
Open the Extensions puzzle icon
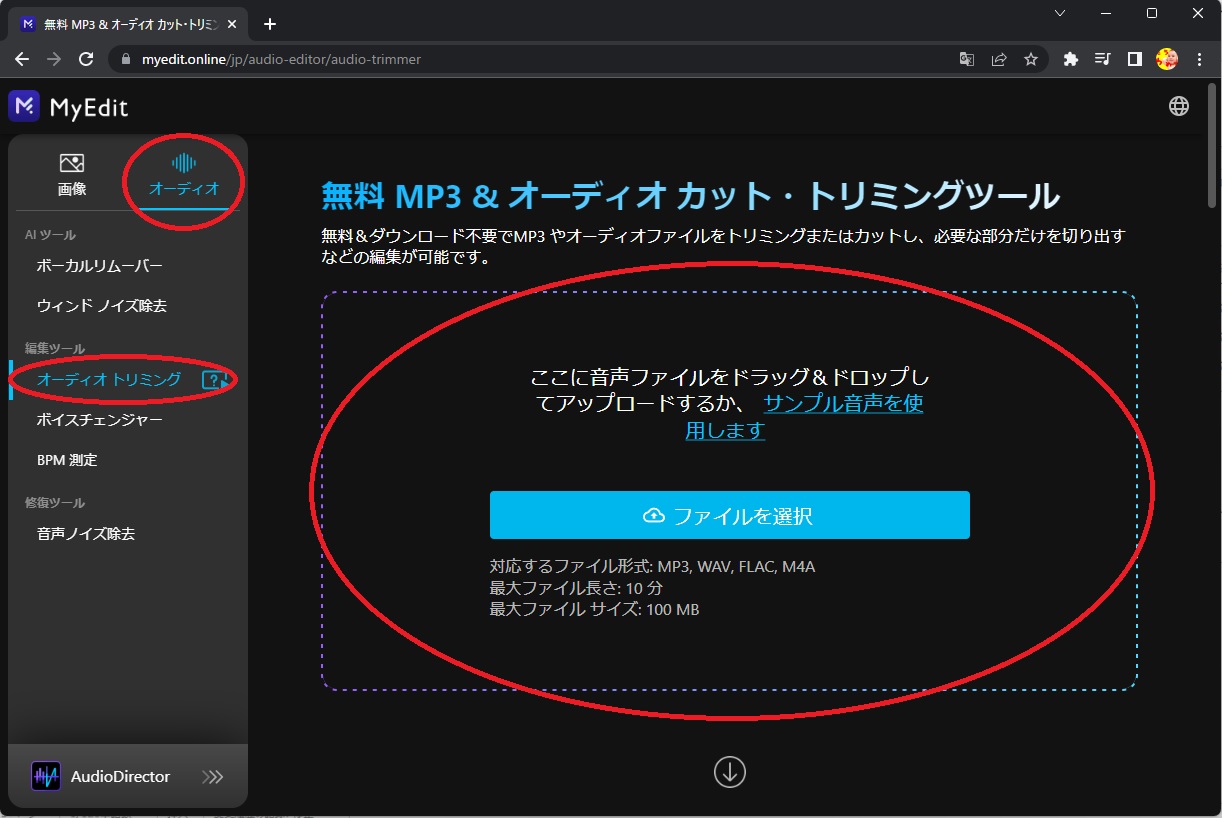coord(1071,59)
